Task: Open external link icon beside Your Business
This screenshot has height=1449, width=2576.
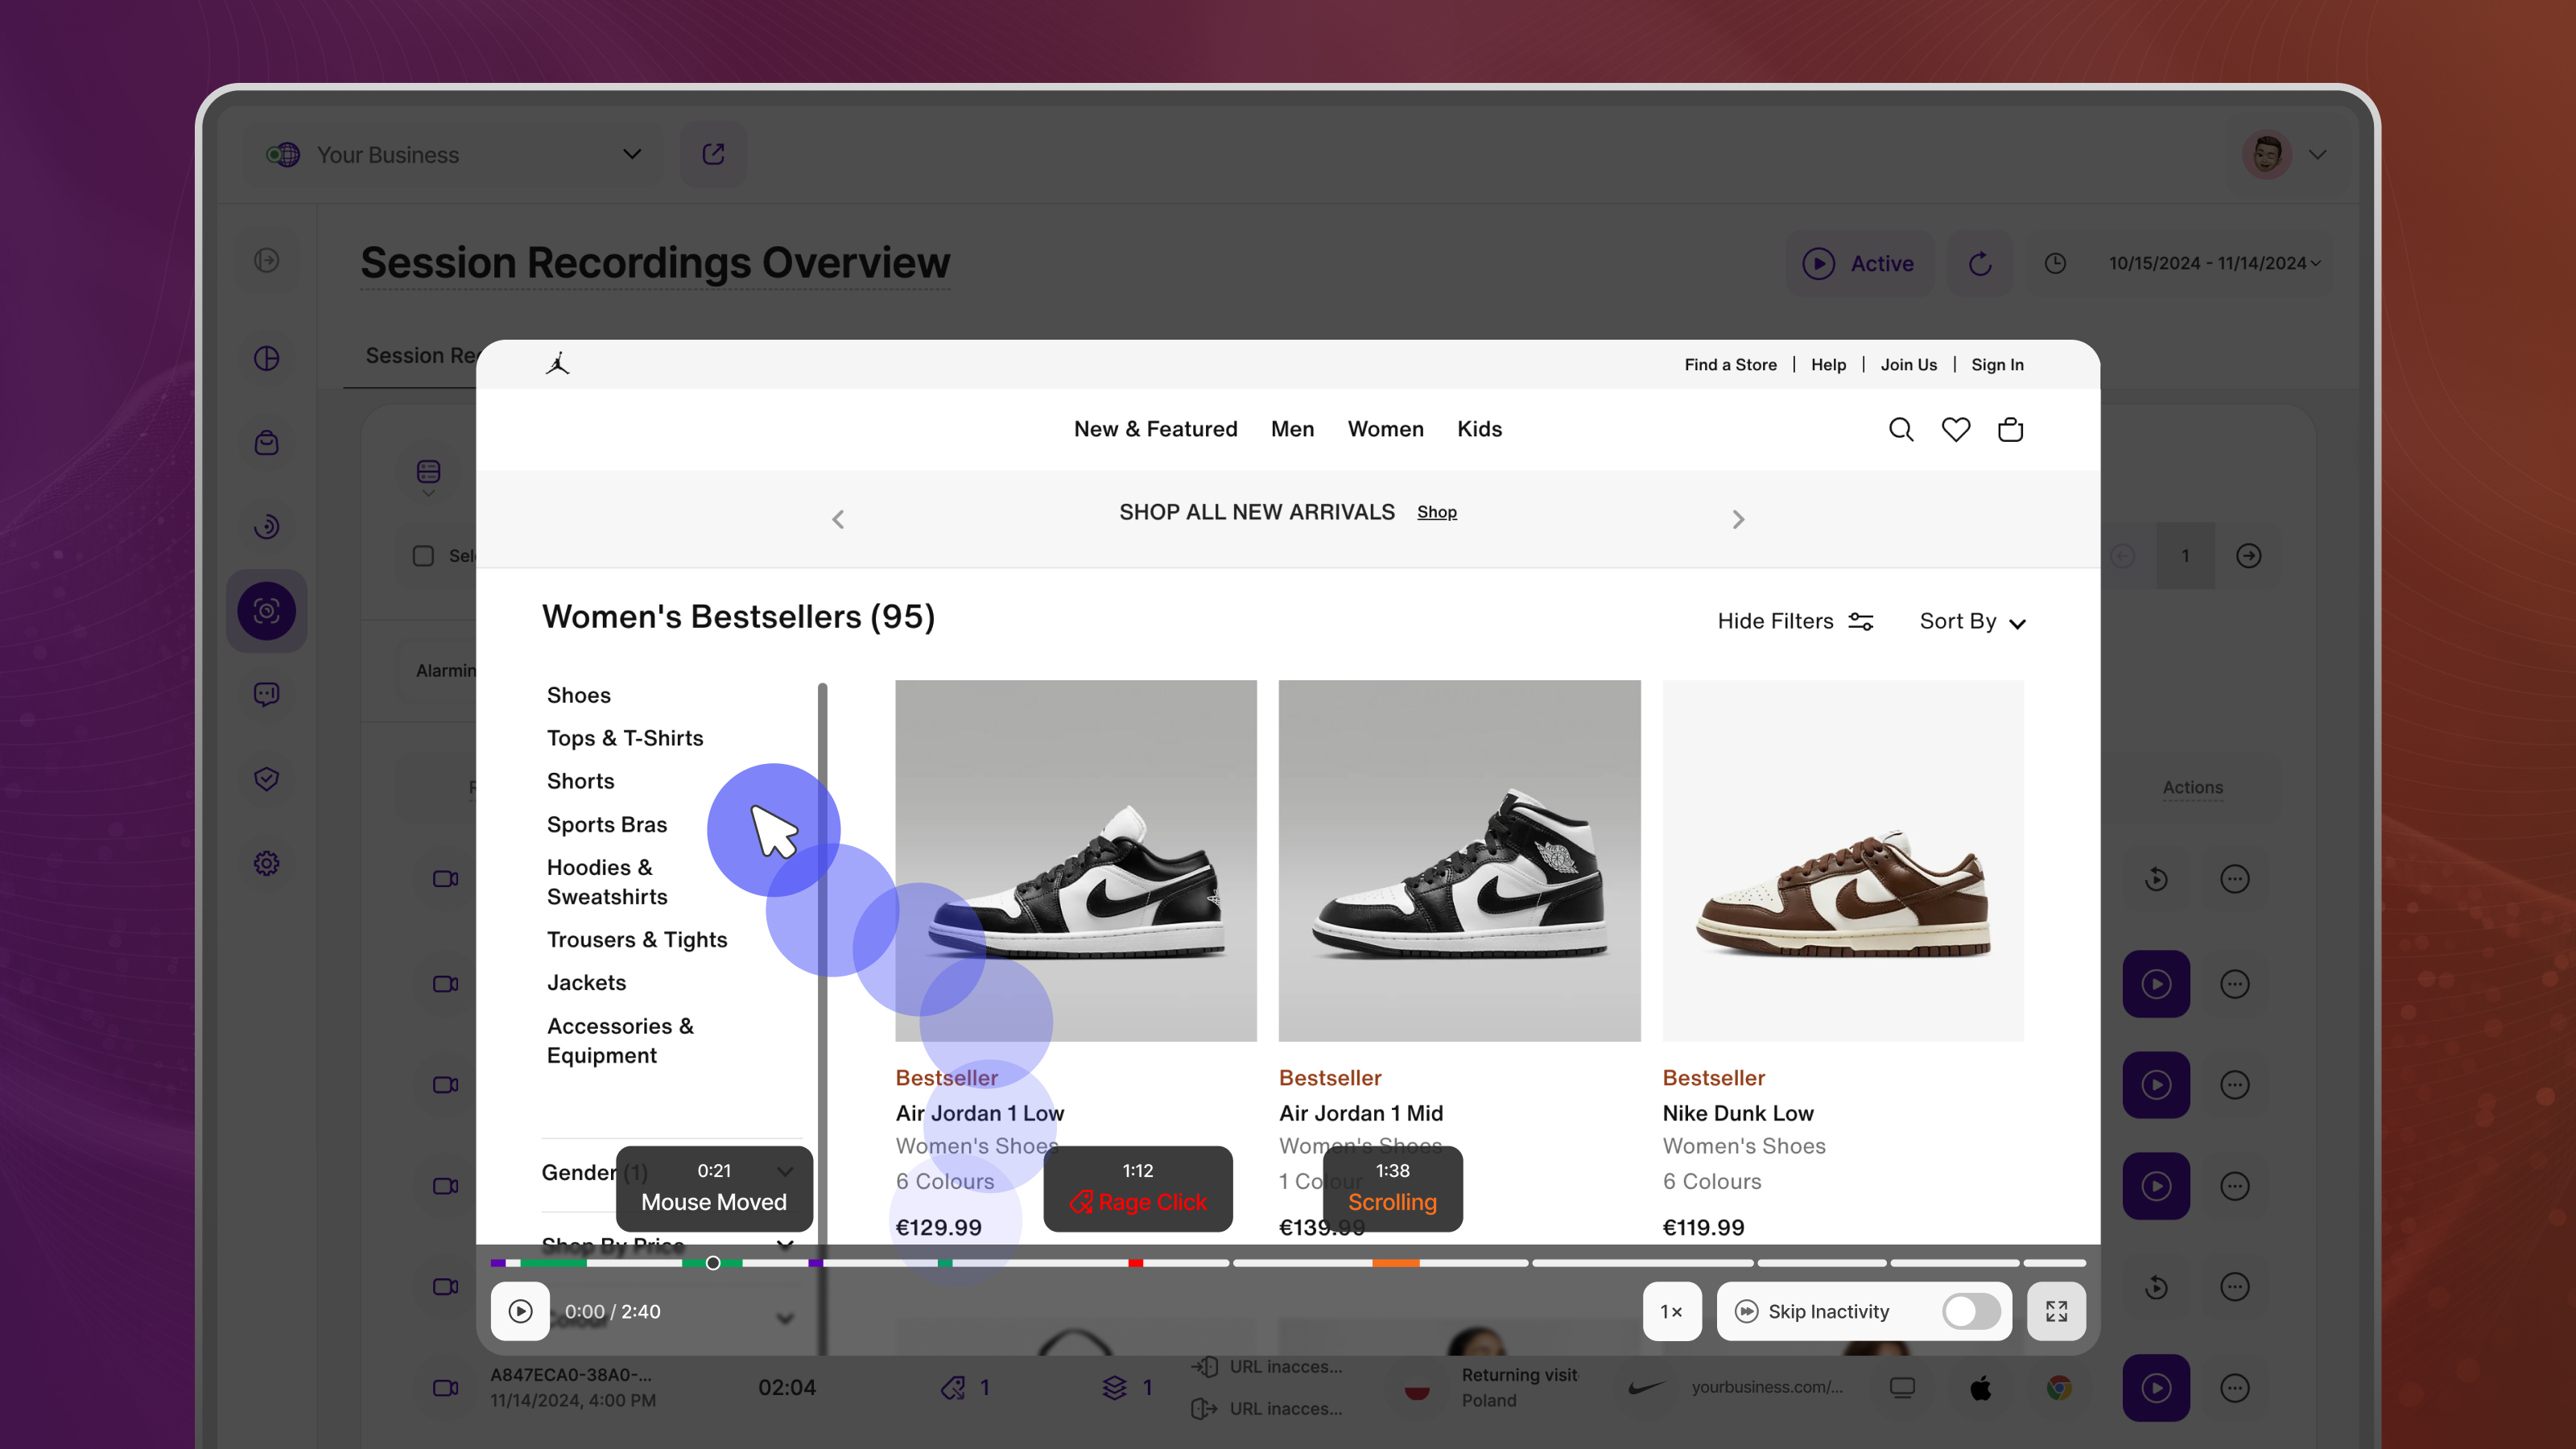Action: pyautogui.click(x=713, y=154)
